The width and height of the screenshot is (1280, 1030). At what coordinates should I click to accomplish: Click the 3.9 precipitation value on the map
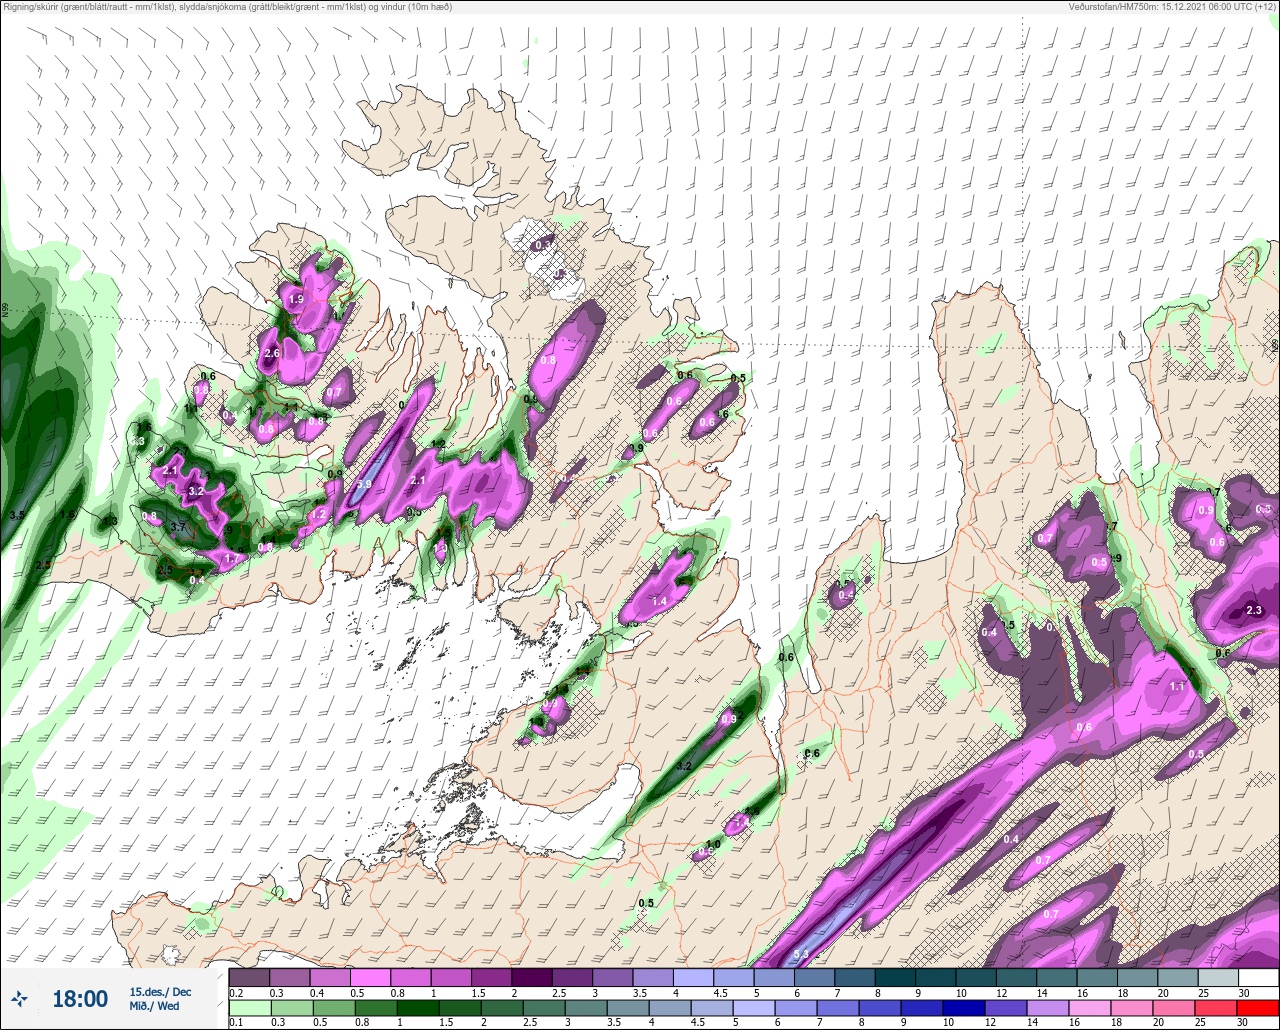pyautogui.click(x=364, y=484)
